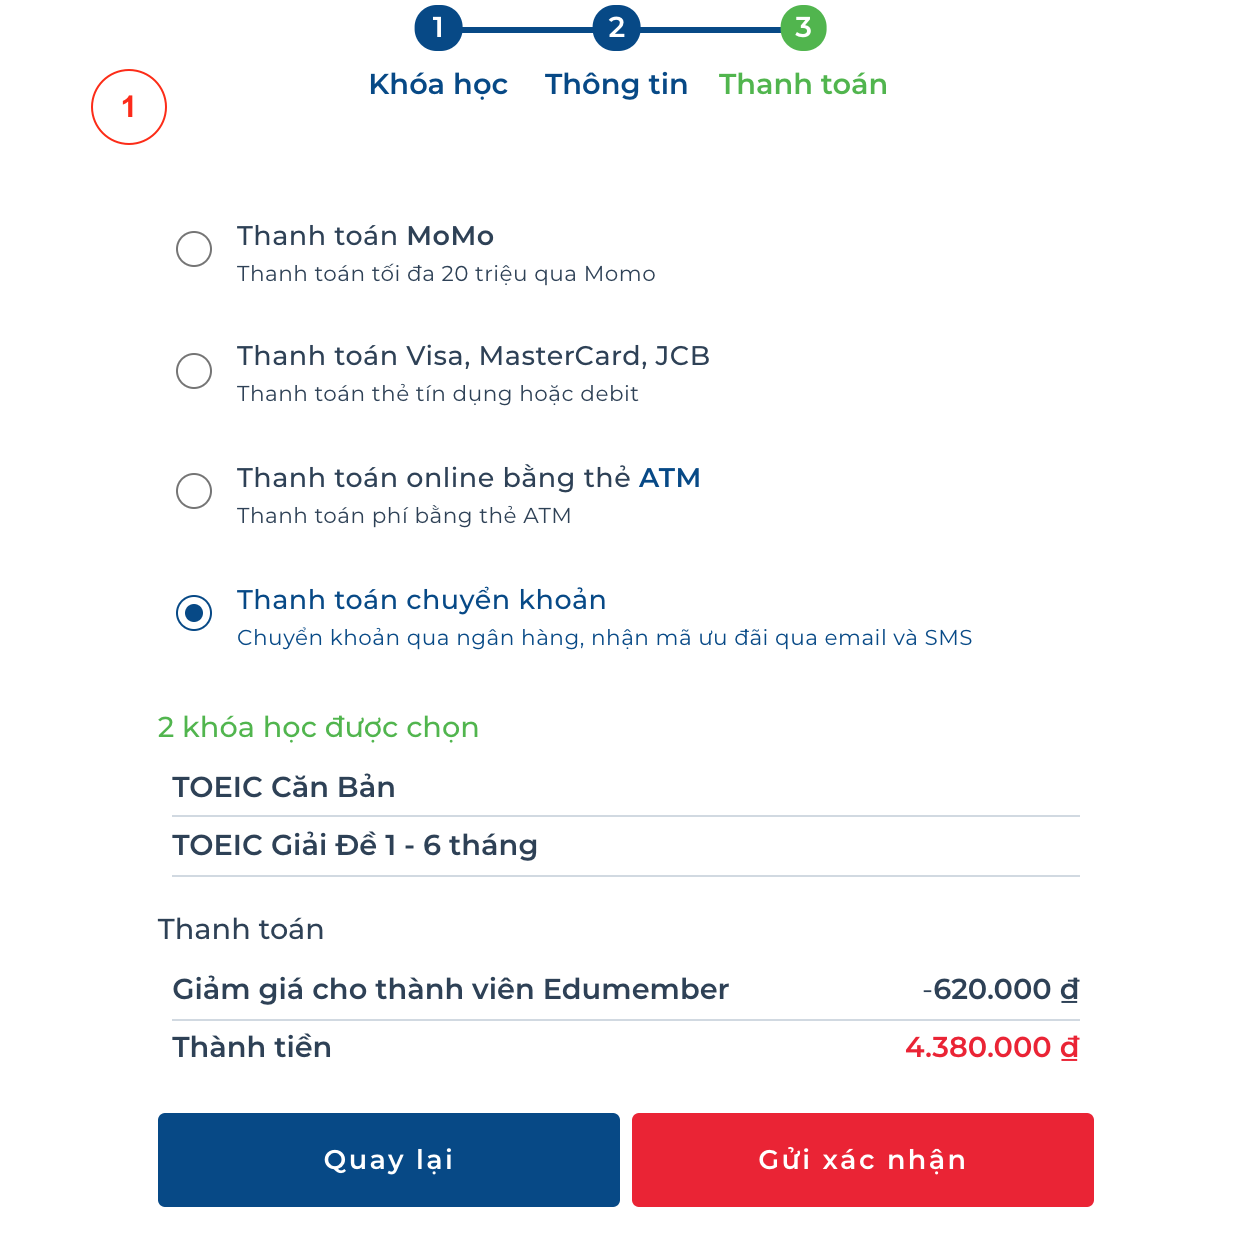Click the red circled number 1 badge
The image size is (1256, 1247).
click(x=129, y=107)
